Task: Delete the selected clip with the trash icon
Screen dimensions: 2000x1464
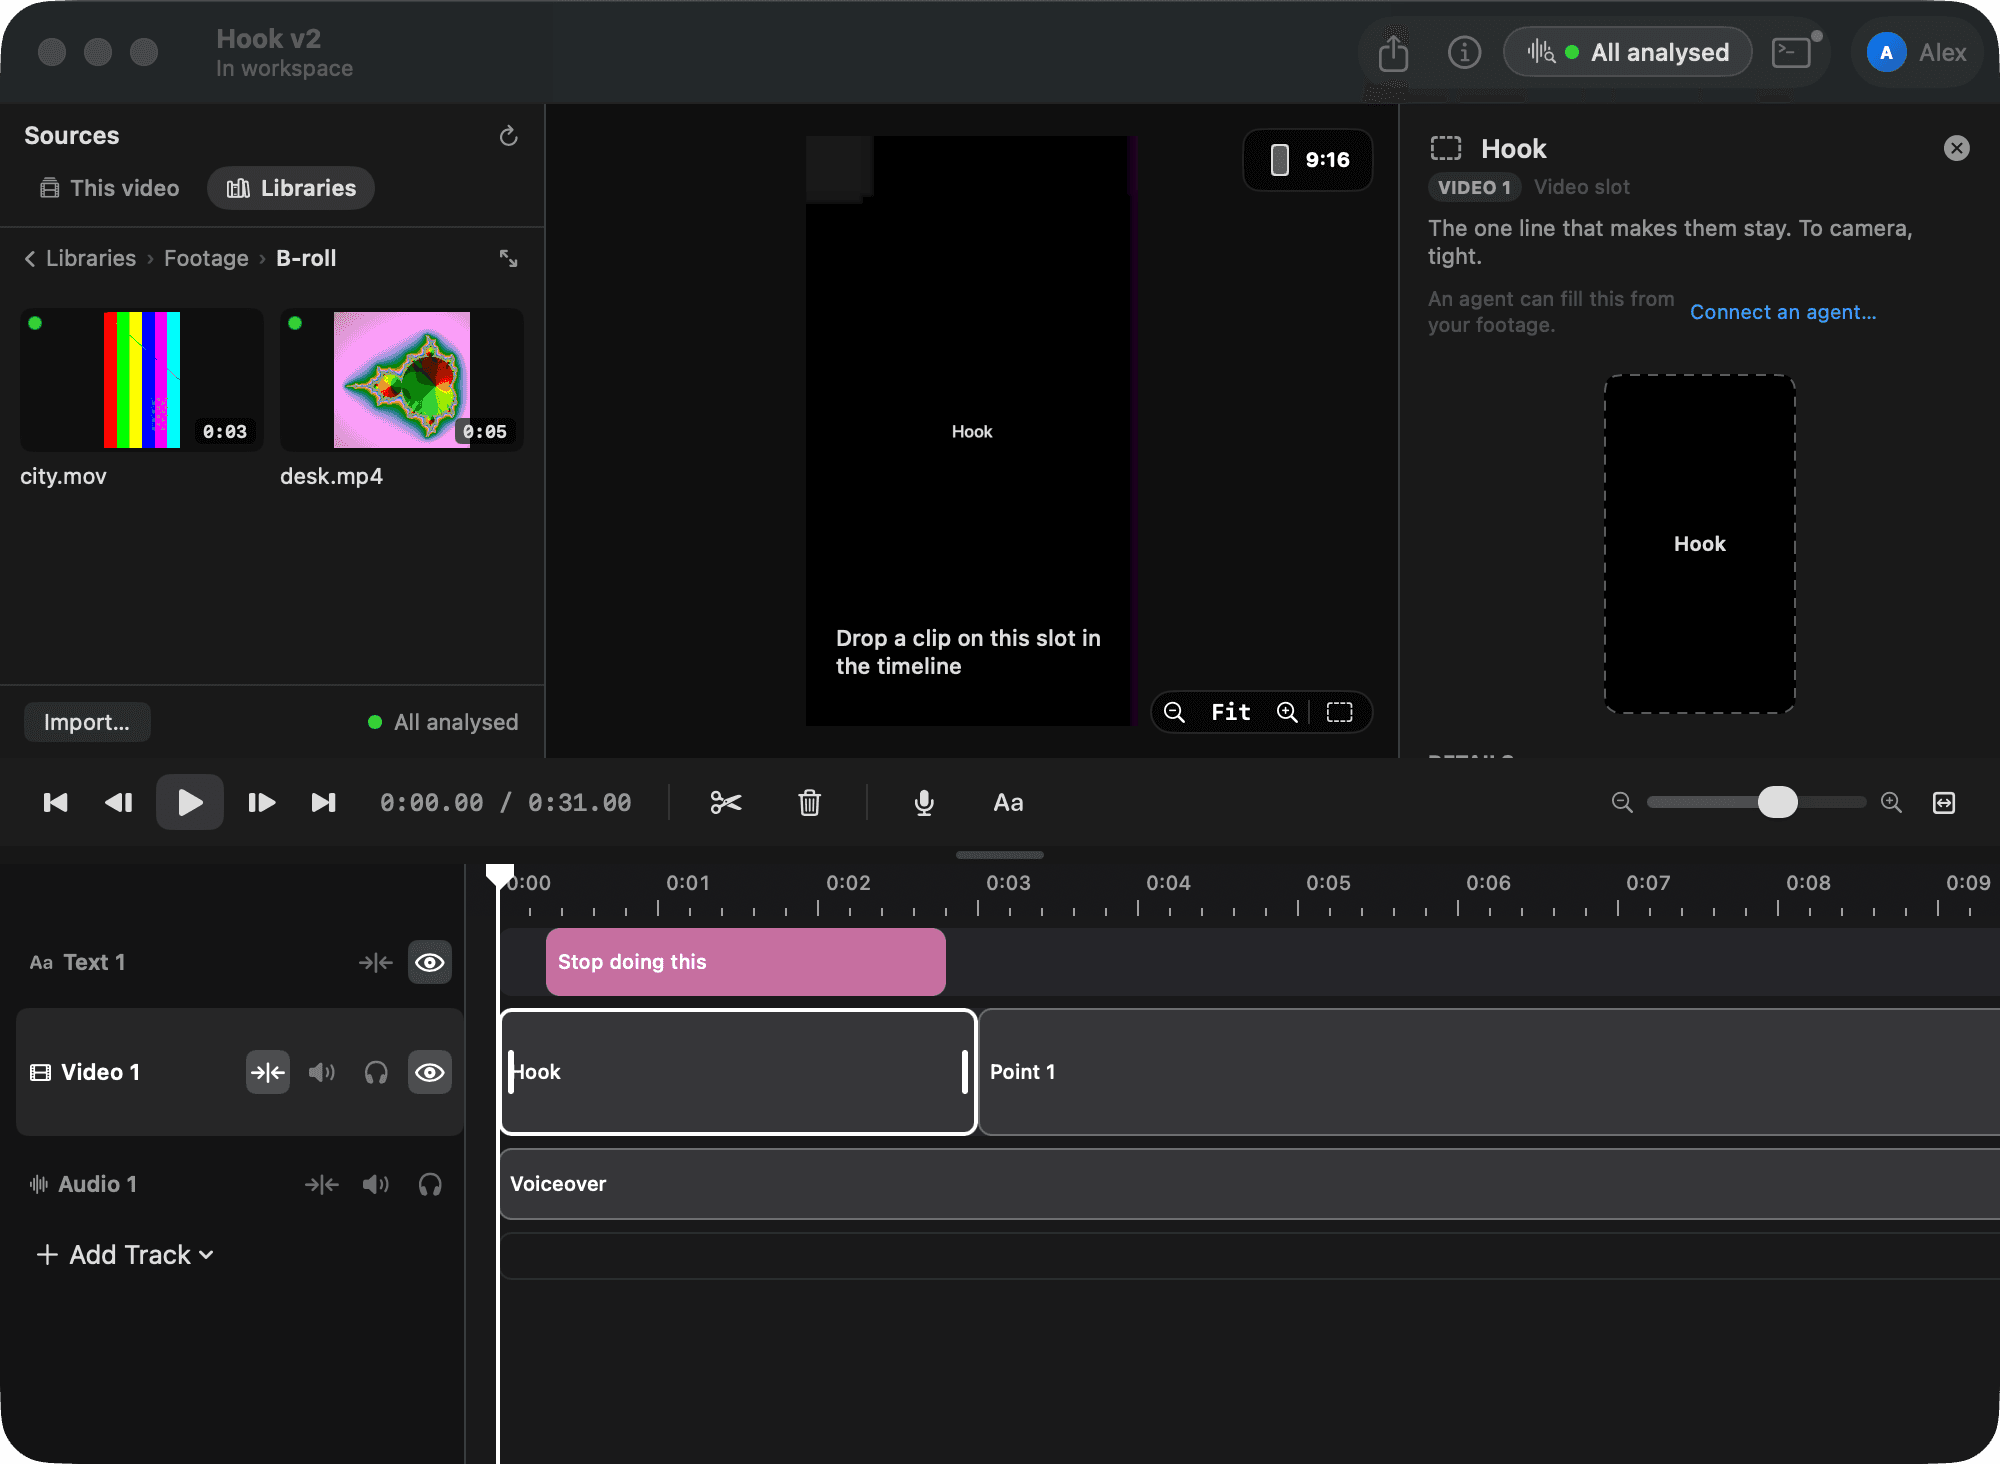Action: pos(810,802)
